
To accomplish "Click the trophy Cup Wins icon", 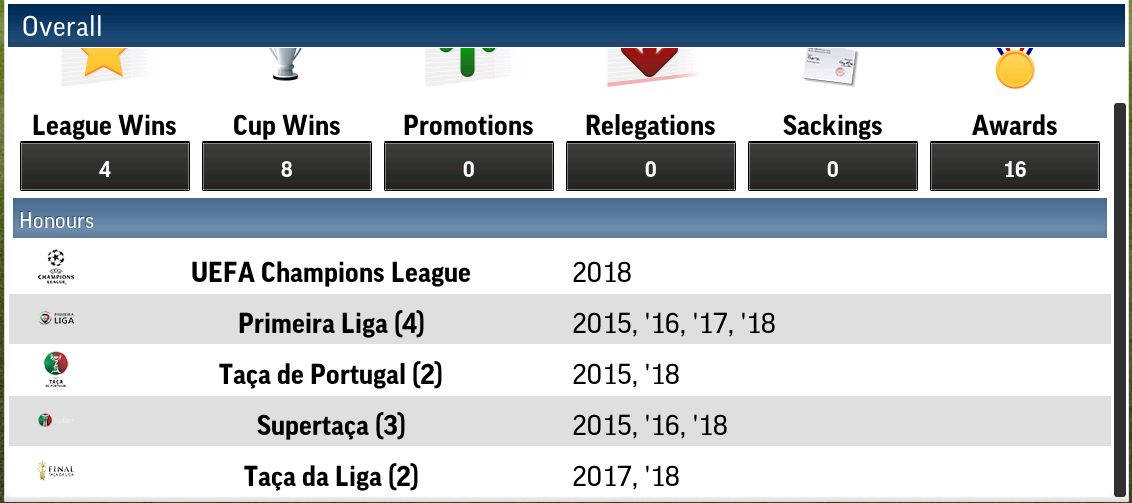I will click(287, 64).
